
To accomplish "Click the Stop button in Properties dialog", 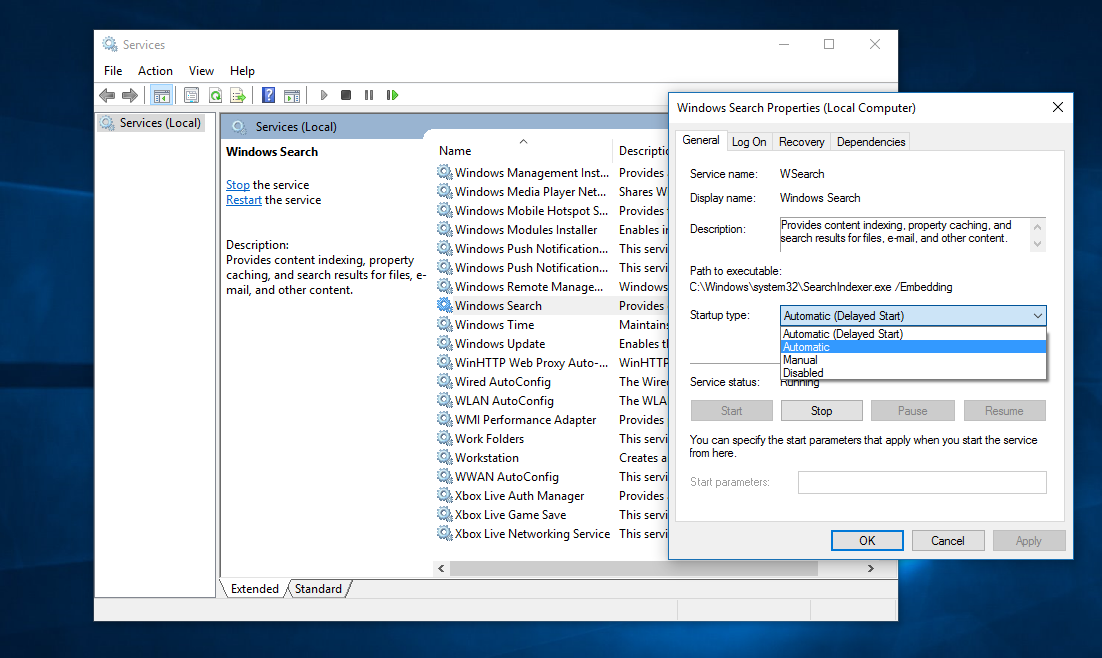I will (822, 411).
